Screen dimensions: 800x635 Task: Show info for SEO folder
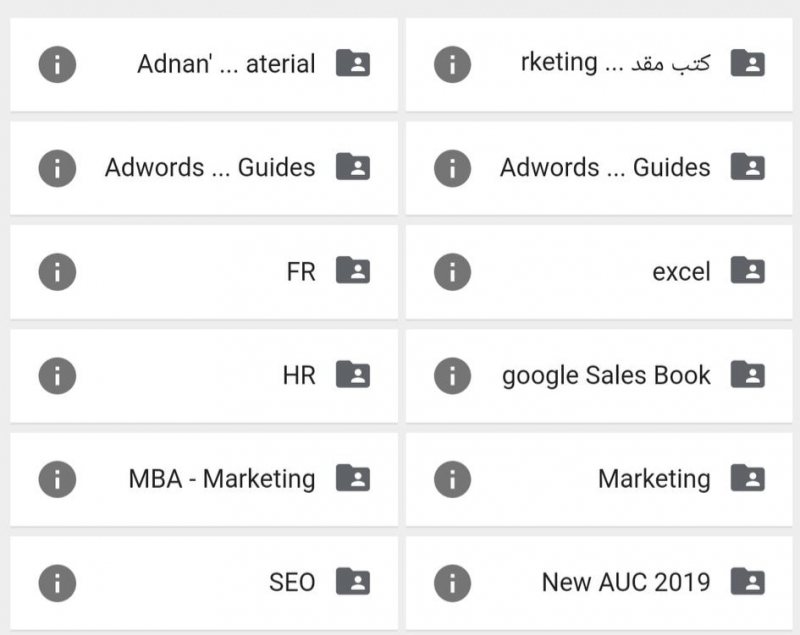[x=57, y=583]
